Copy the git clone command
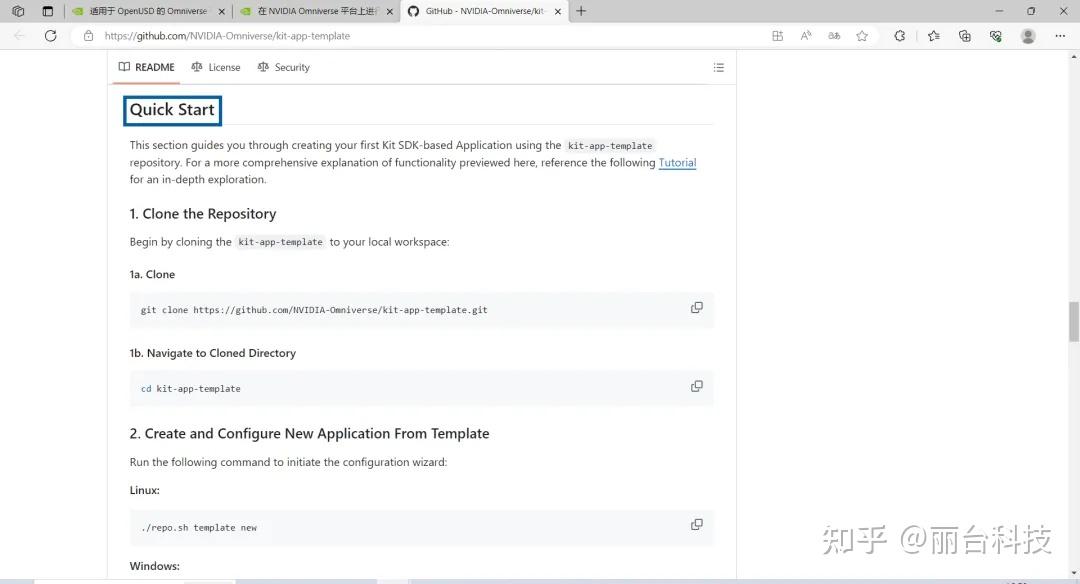This screenshot has height=584, width=1080. [697, 308]
